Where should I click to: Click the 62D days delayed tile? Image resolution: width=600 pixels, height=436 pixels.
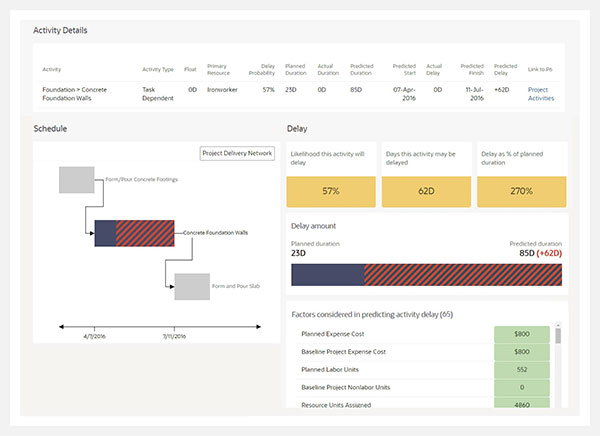(426, 190)
